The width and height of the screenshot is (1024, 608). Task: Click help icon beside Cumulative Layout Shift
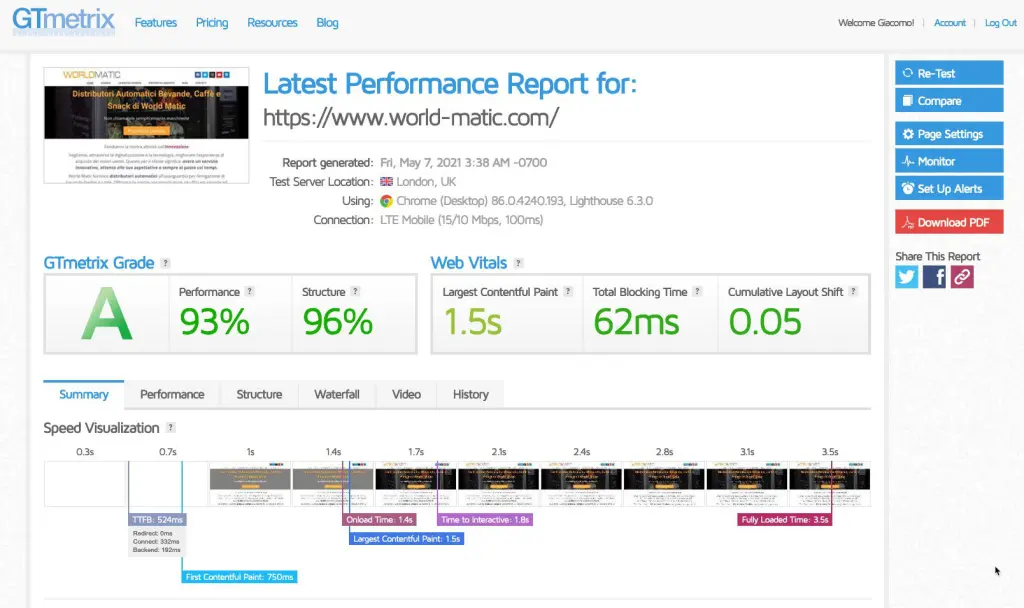pyautogui.click(x=853, y=291)
